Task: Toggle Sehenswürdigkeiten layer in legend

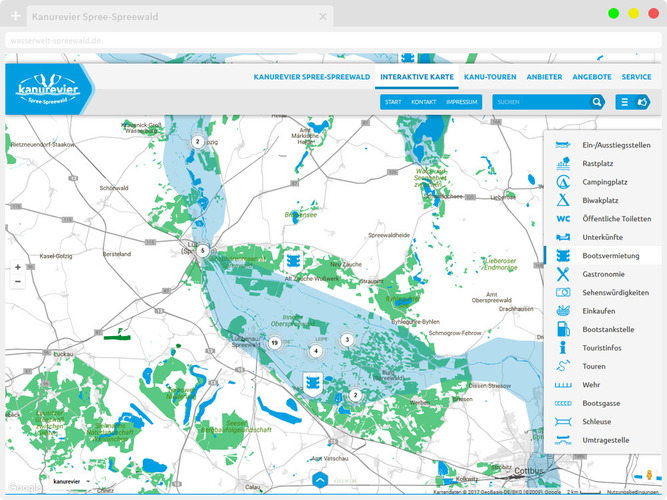Action: 615,292
